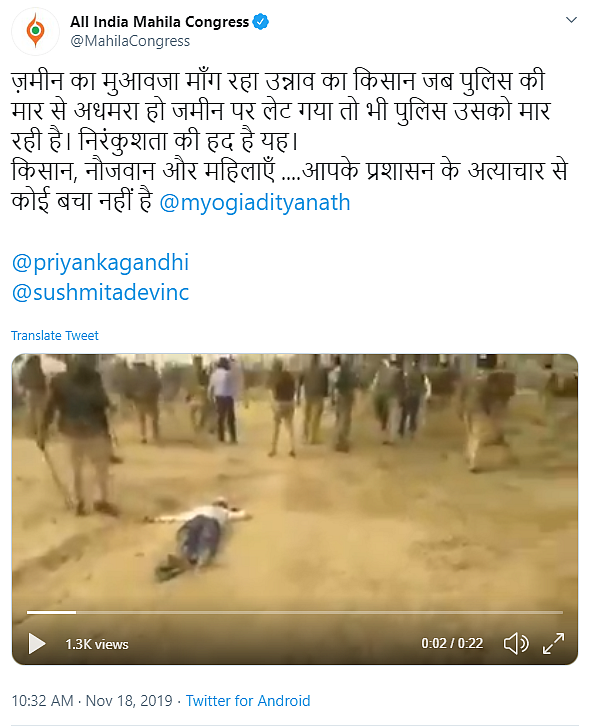592x727 pixels.
Task: Open the @sushmitadevinc mention
Action: click(100, 293)
